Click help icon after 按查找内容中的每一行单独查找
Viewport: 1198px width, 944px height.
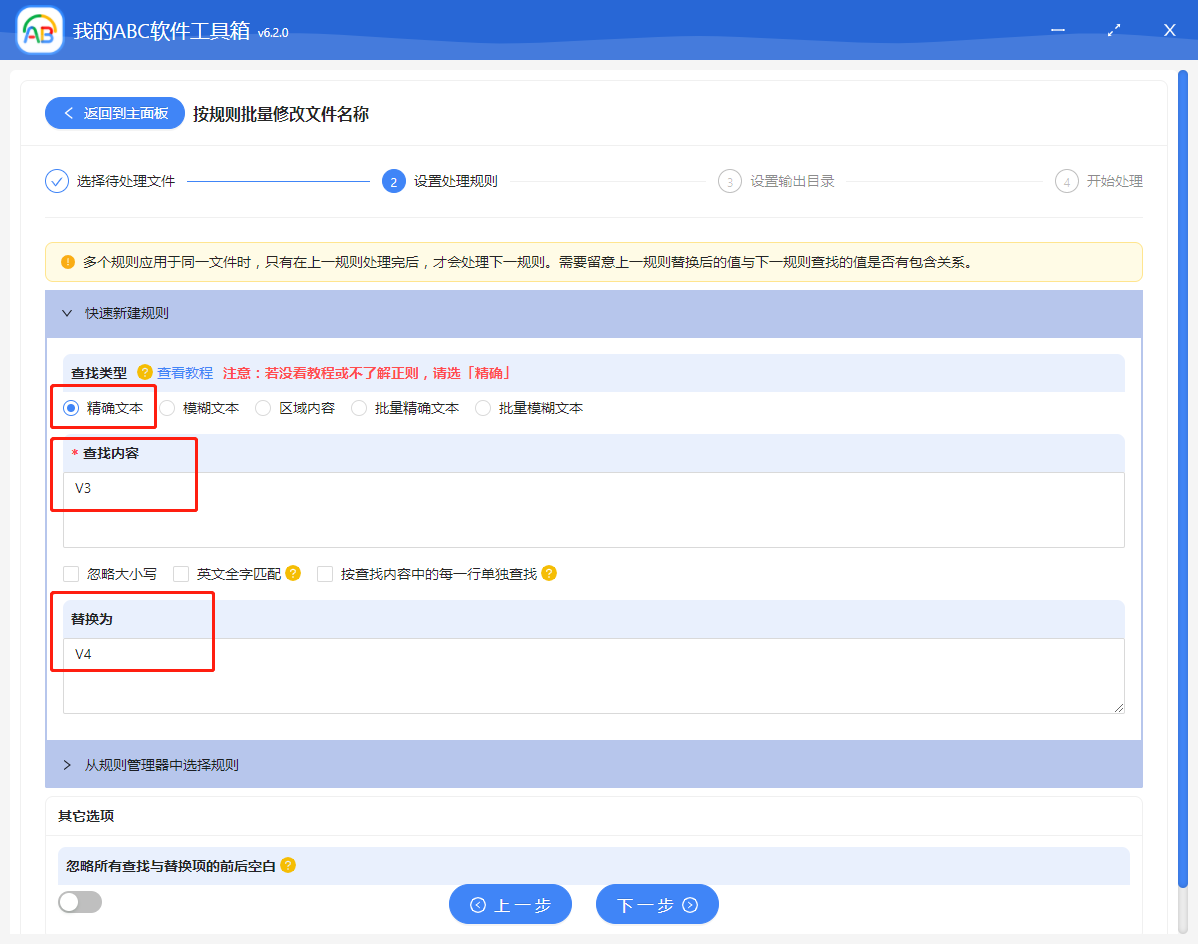(548, 573)
